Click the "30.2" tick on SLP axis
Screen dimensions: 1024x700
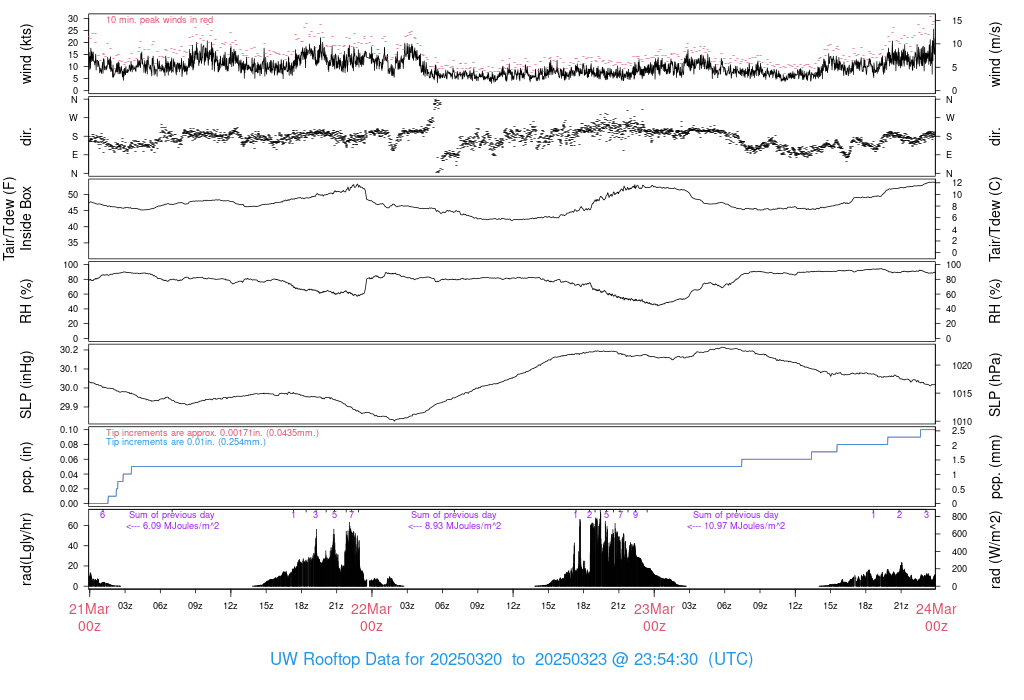(x=69, y=349)
